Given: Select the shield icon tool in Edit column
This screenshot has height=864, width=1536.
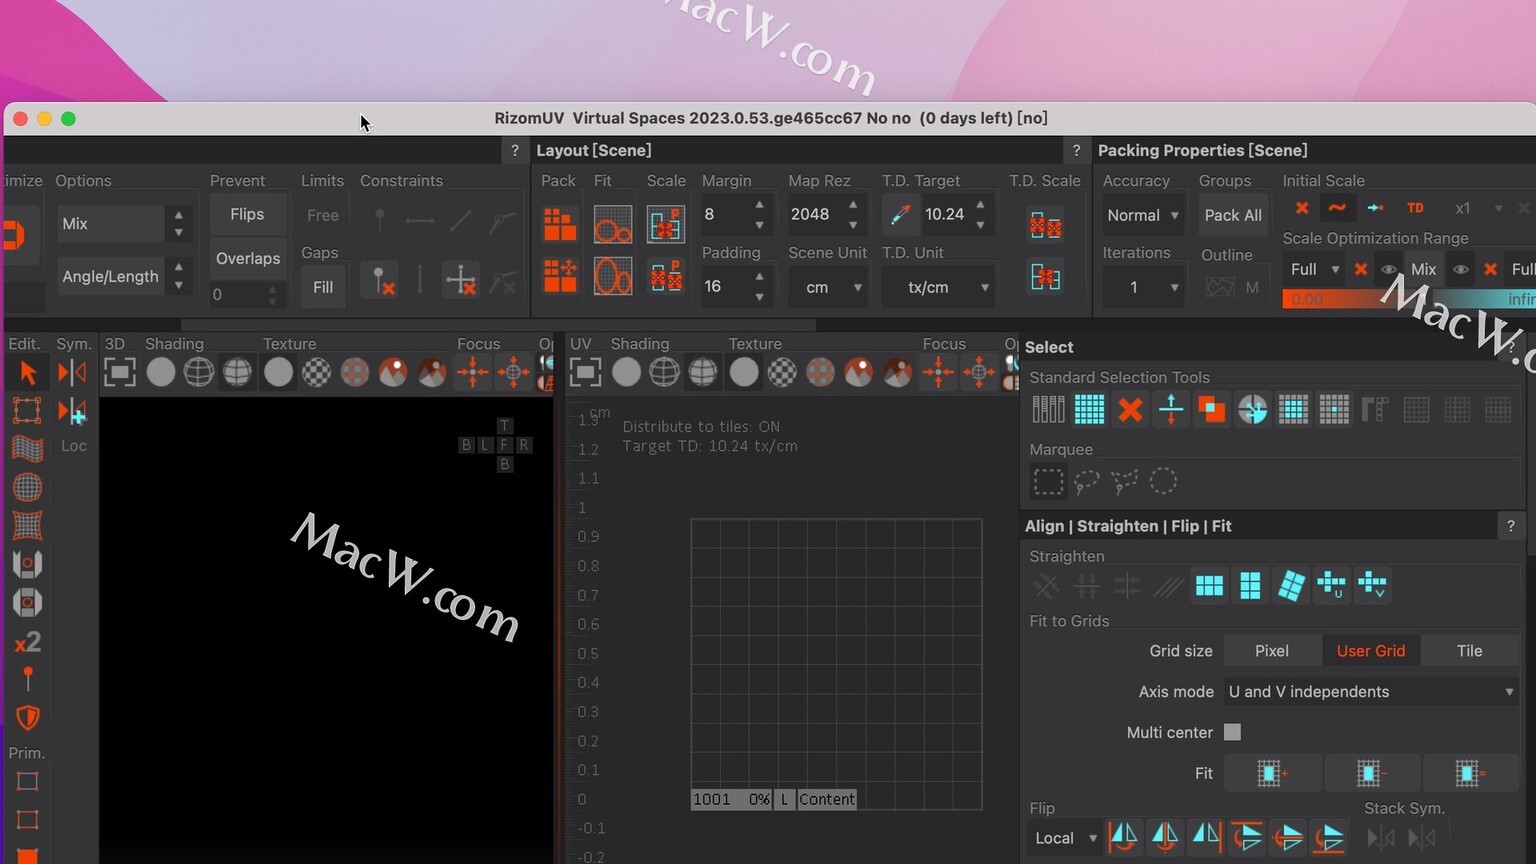Looking at the screenshot, I should click(x=28, y=718).
